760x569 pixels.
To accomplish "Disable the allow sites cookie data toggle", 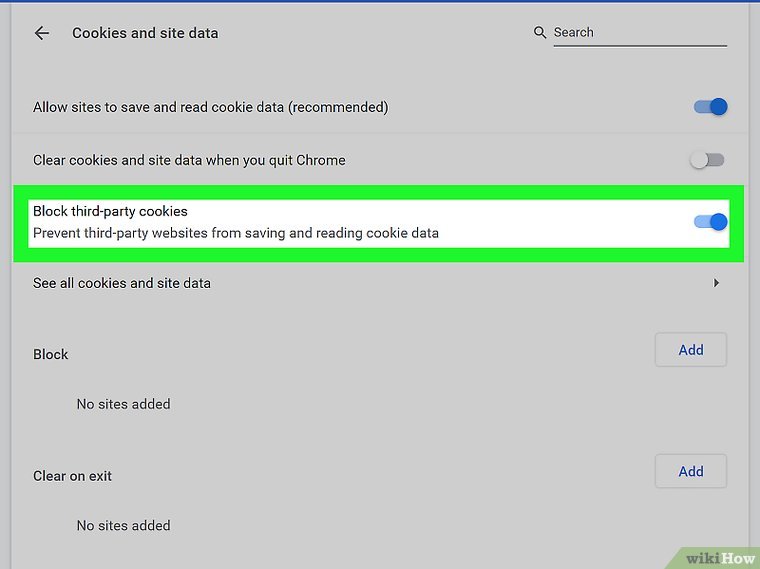I will click(710, 107).
